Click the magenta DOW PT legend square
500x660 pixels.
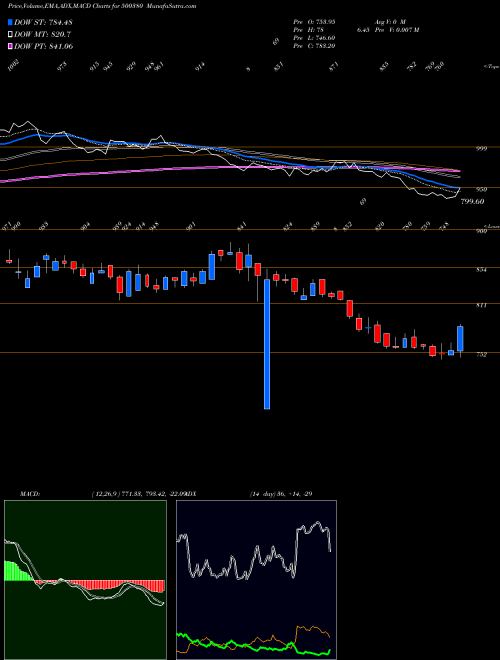click(x=10, y=46)
